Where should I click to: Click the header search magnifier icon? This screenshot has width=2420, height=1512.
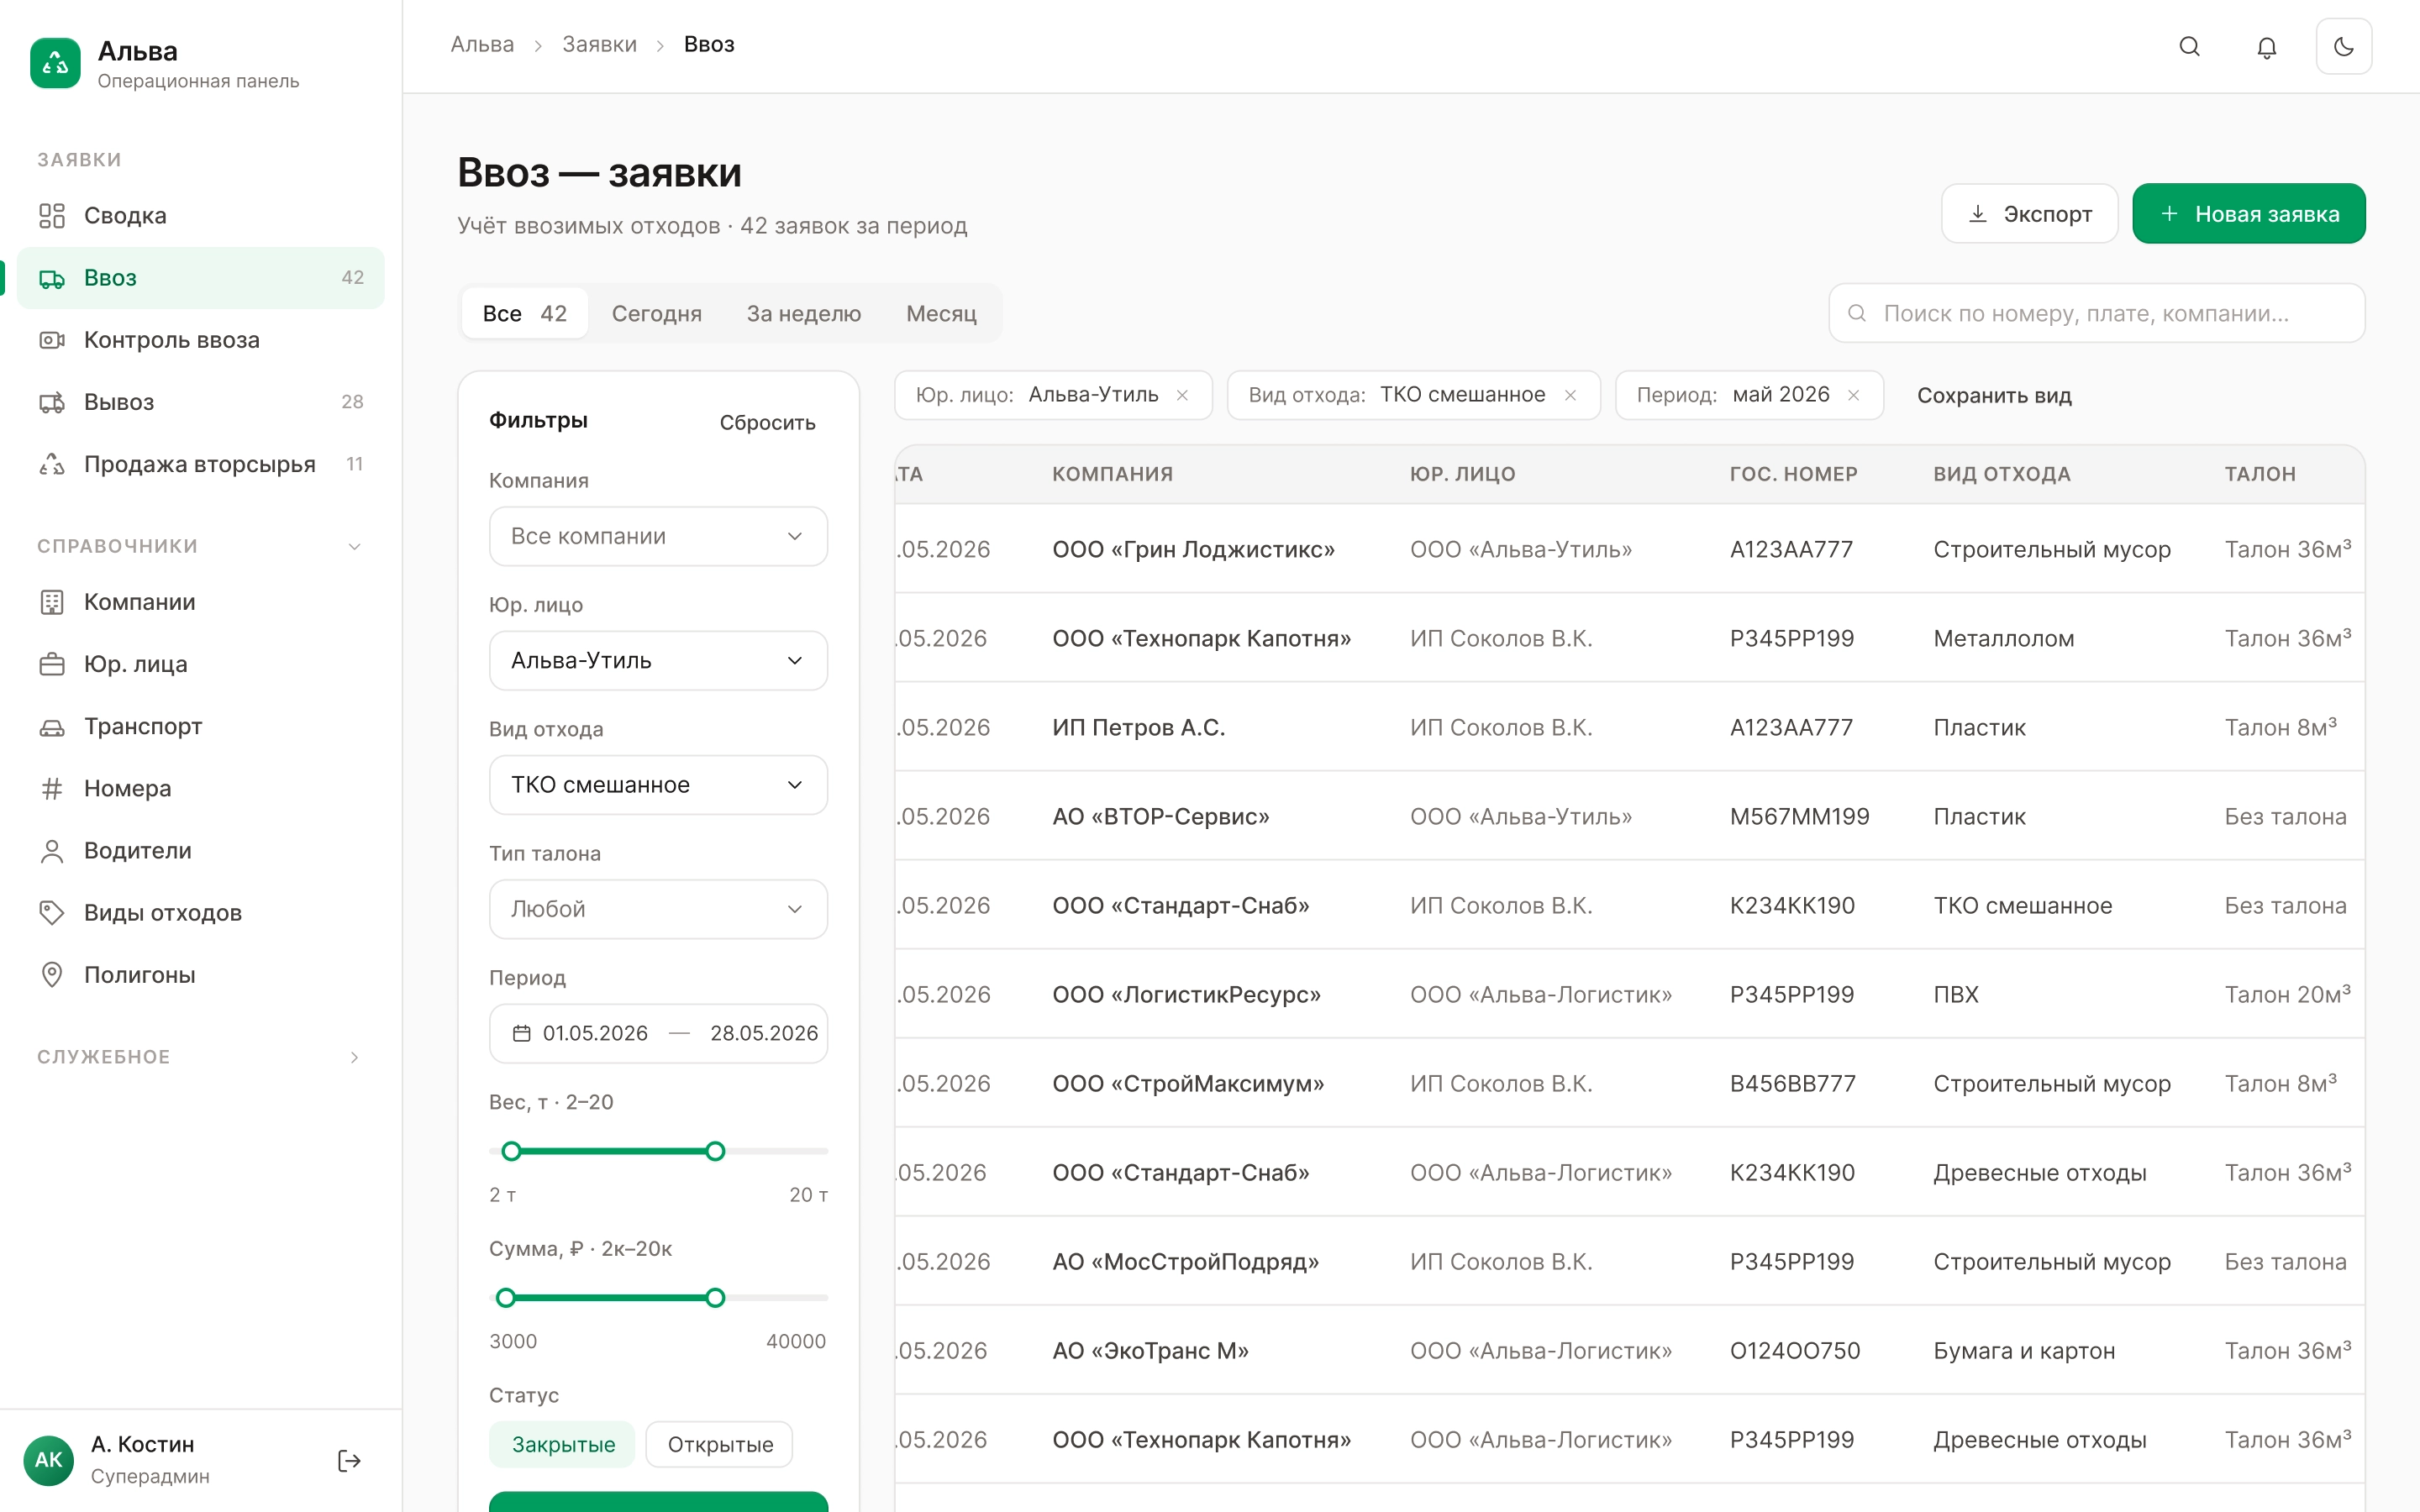coord(2189,47)
